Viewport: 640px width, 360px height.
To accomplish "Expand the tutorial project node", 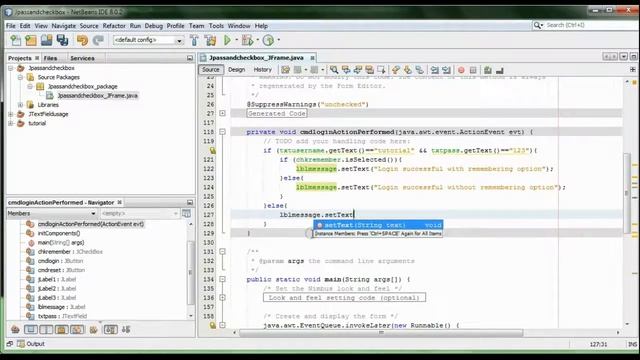I will [x=11, y=123].
